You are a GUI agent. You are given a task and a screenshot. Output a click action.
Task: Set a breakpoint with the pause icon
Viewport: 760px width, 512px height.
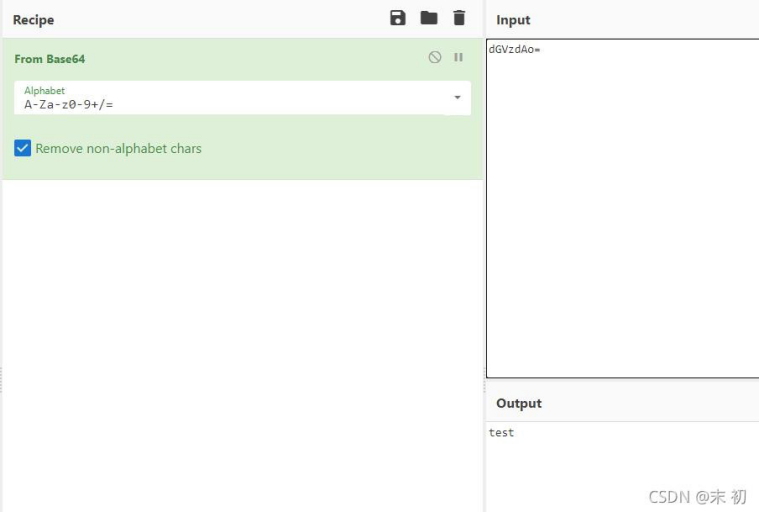tap(458, 57)
